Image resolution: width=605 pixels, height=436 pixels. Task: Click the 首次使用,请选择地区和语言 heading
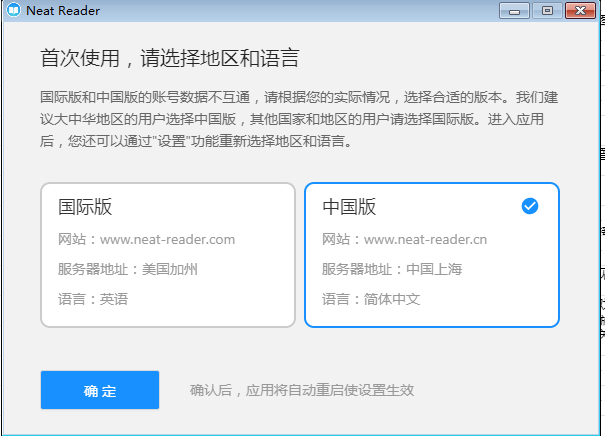(x=170, y=55)
